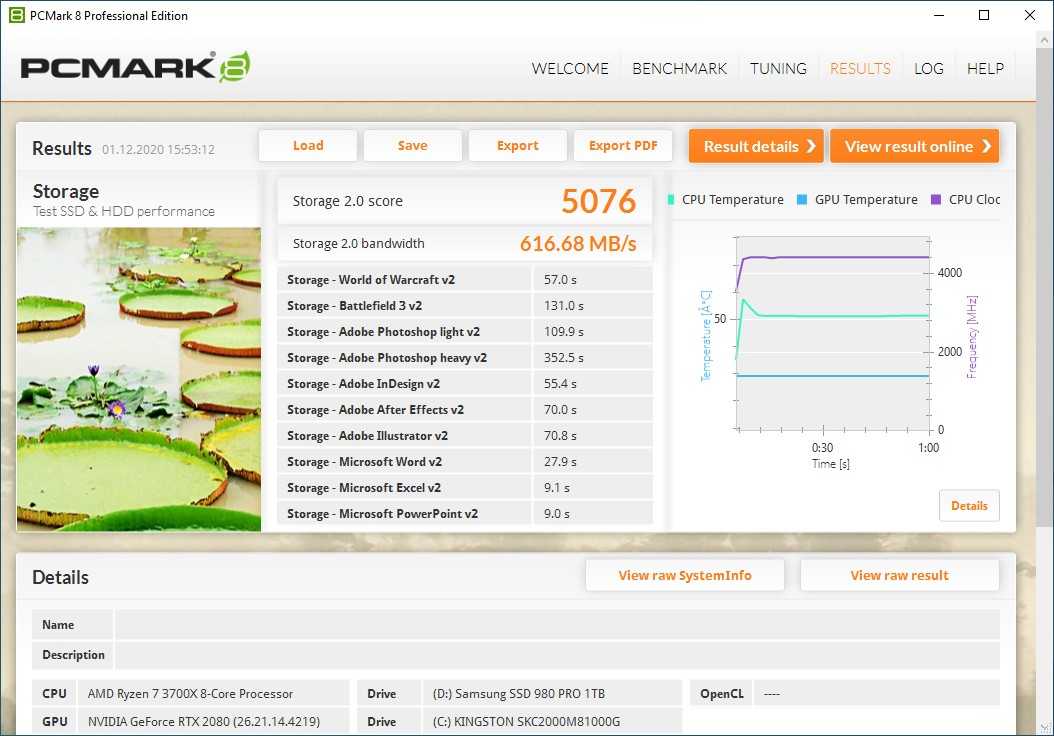Export results as PDF
Screen dimensions: 1054x736
[623, 146]
